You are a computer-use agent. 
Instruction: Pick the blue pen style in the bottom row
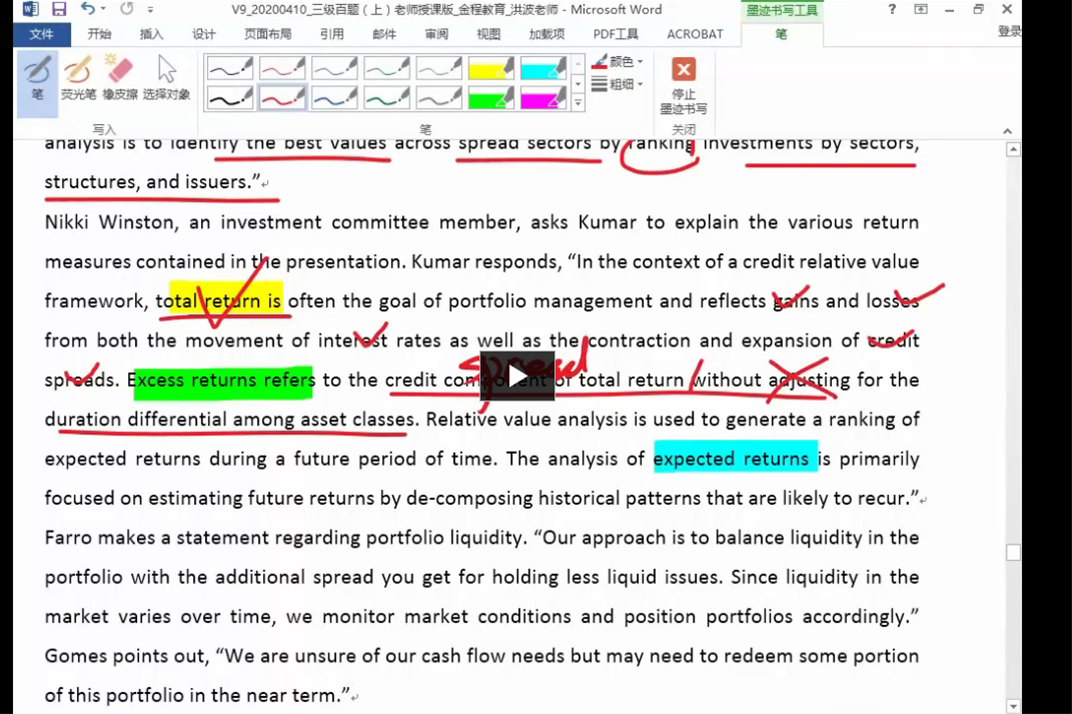pos(334,98)
